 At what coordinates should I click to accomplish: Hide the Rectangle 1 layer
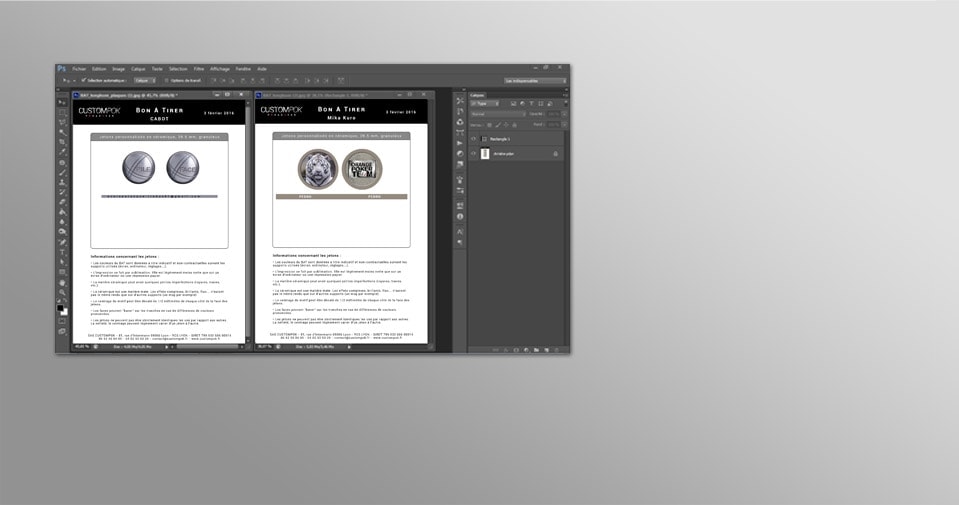(474, 139)
